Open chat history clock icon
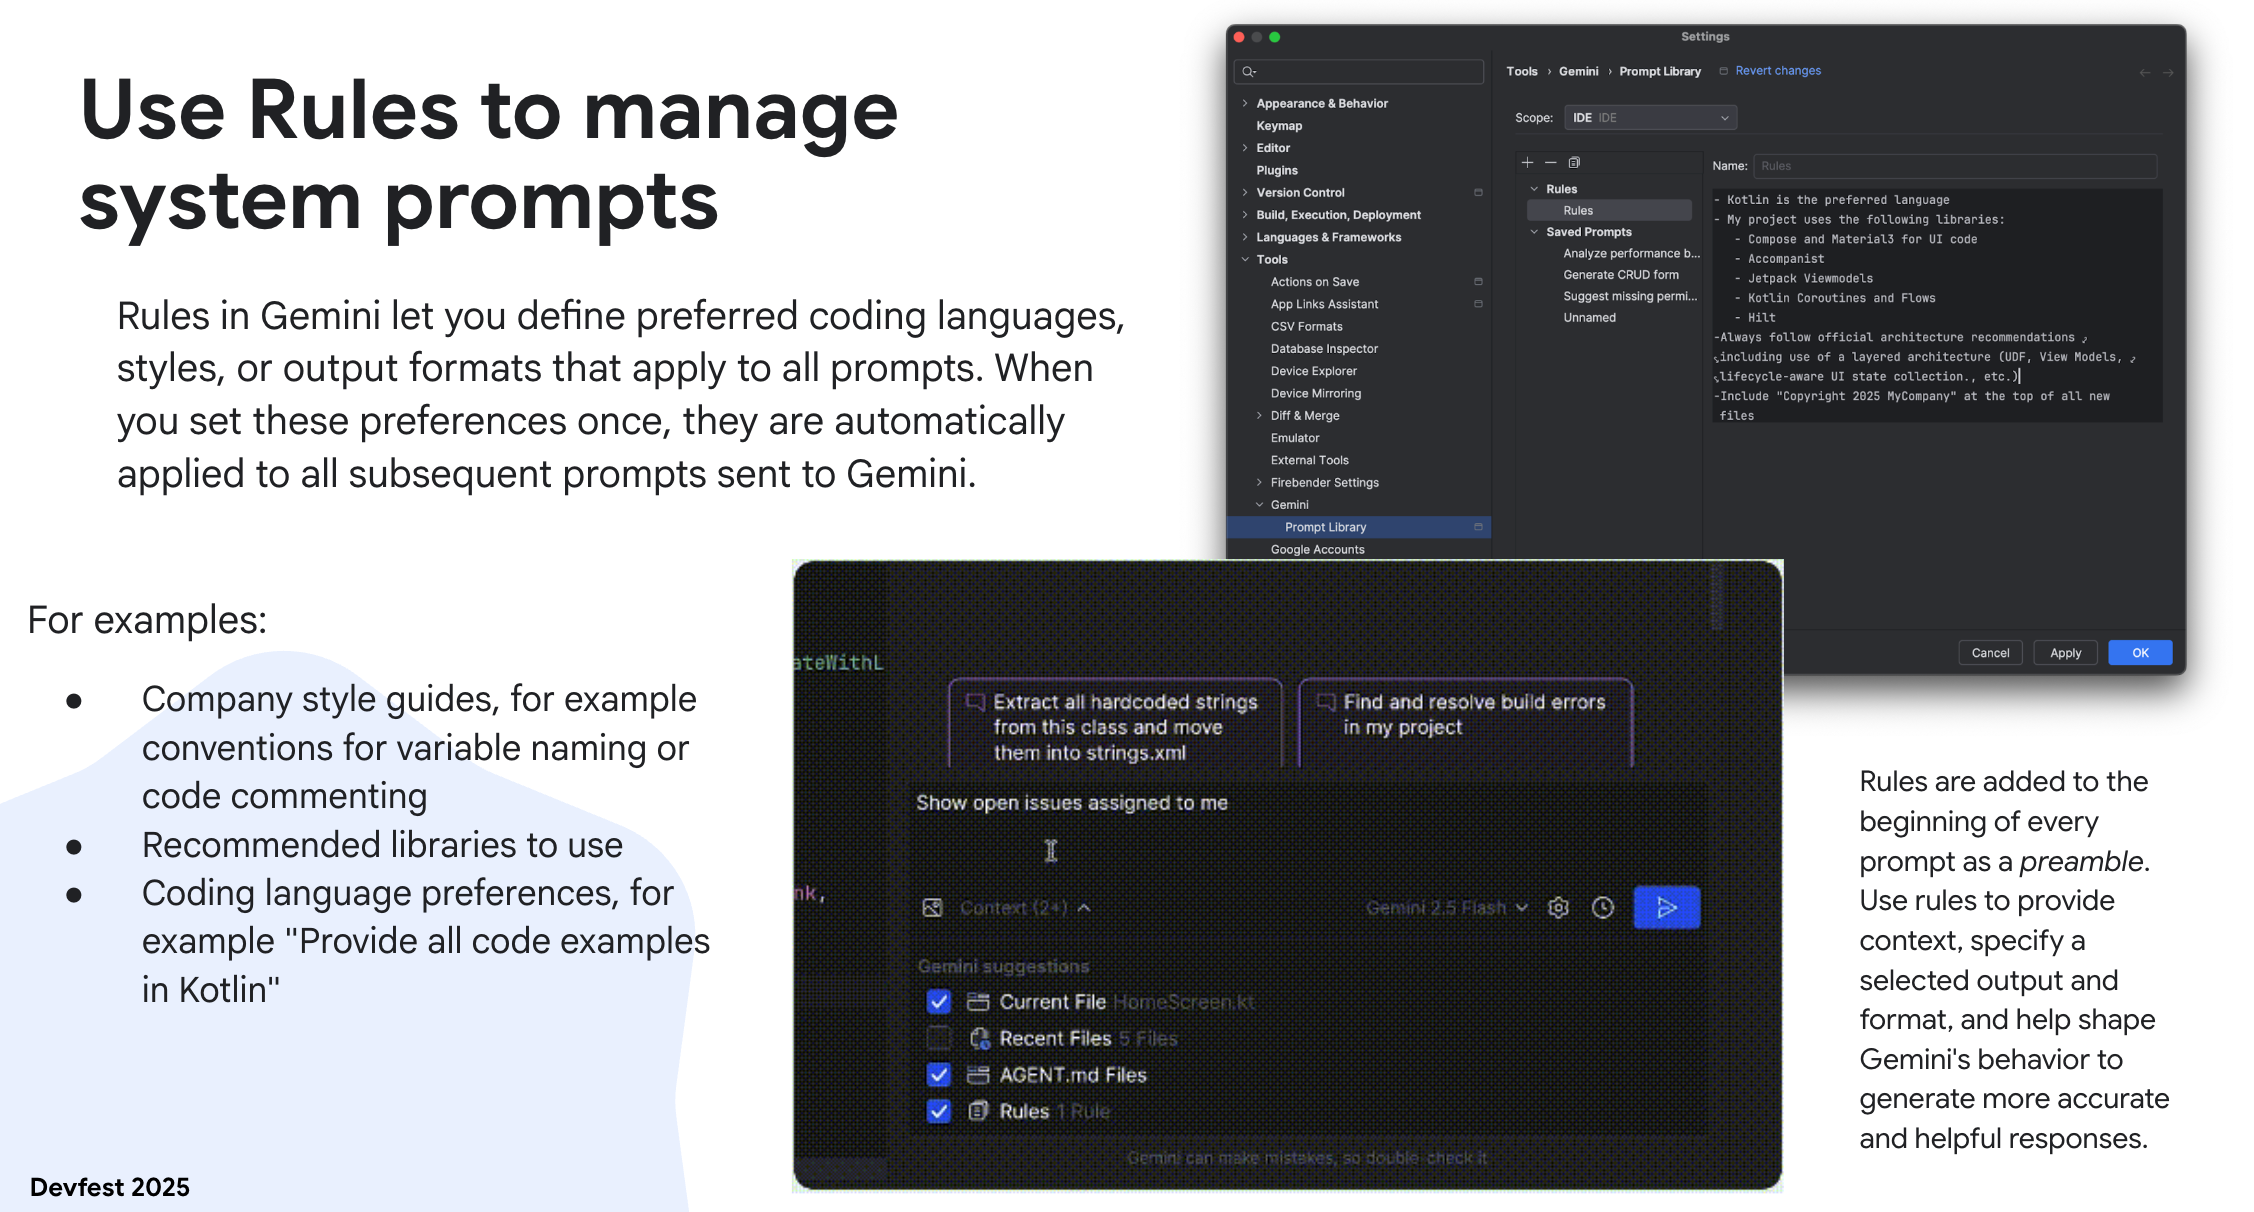 (1603, 907)
